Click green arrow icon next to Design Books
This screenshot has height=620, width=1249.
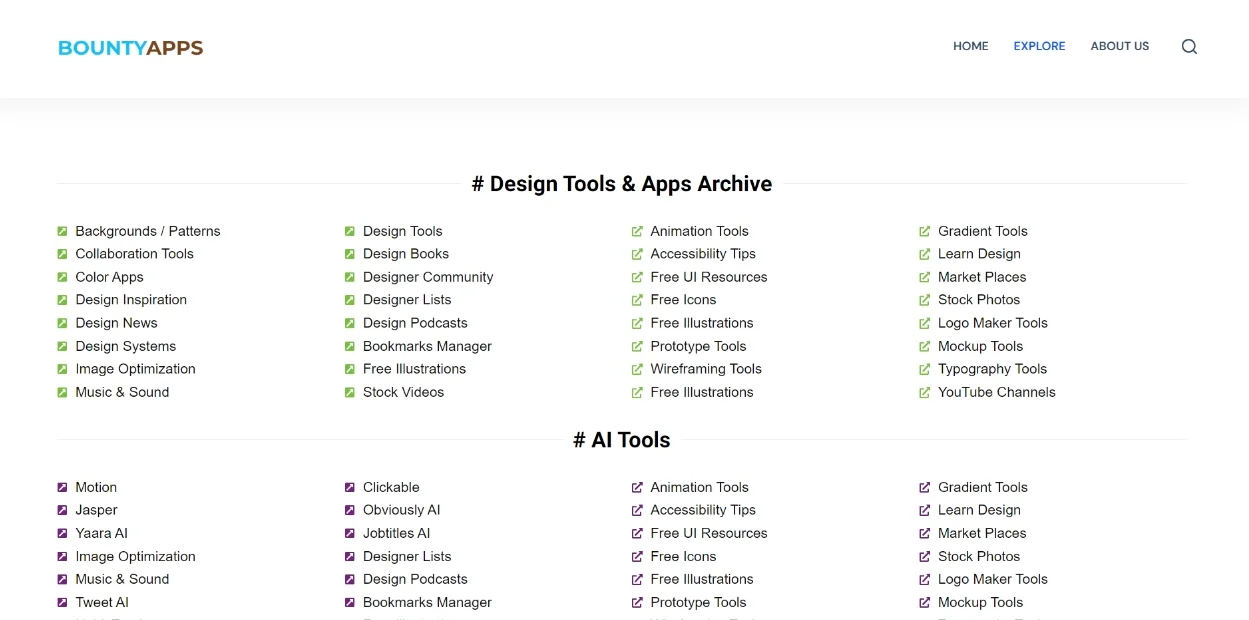350,254
